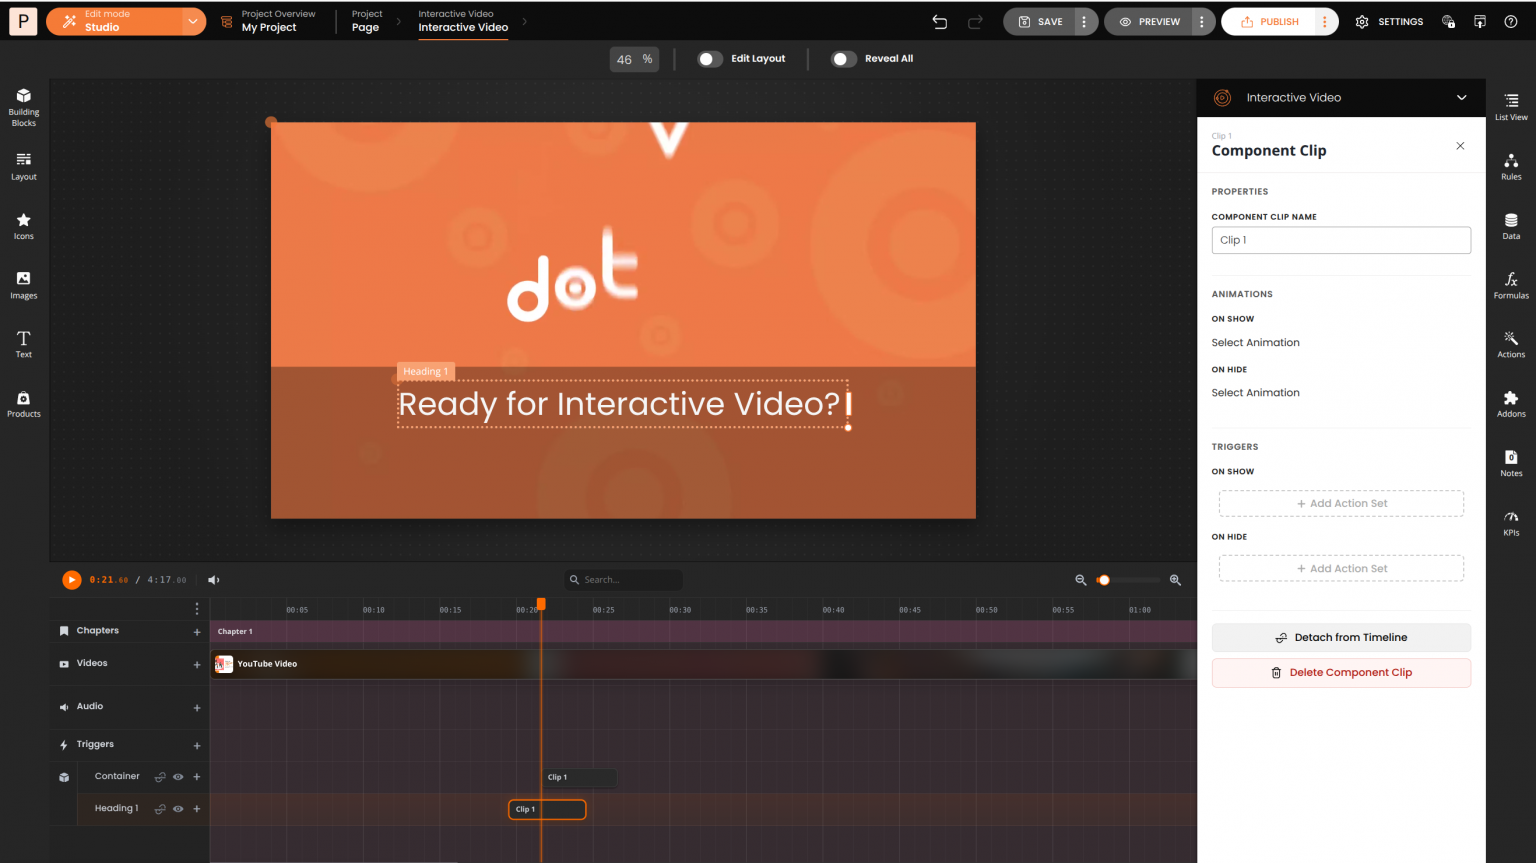Viewport: 1536px width, 863px height.
Task: Open the Icons library
Action: (x=24, y=226)
